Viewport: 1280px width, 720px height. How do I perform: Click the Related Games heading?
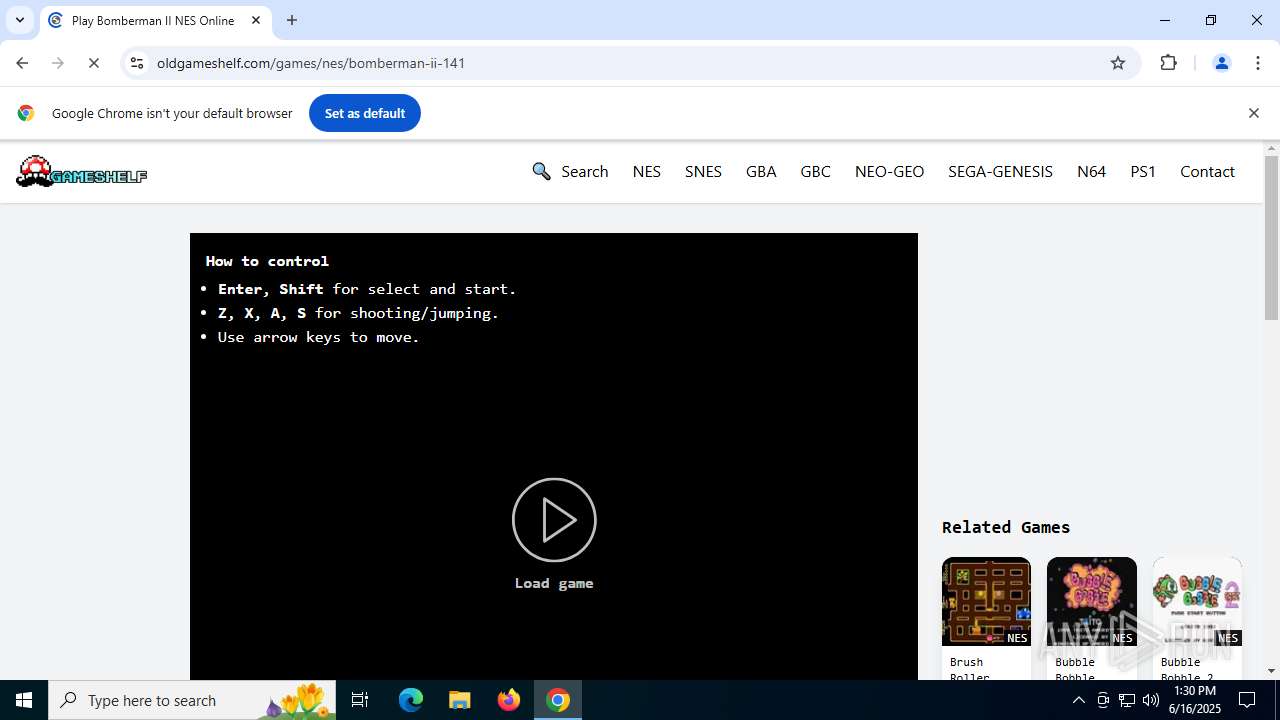(x=1006, y=527)
